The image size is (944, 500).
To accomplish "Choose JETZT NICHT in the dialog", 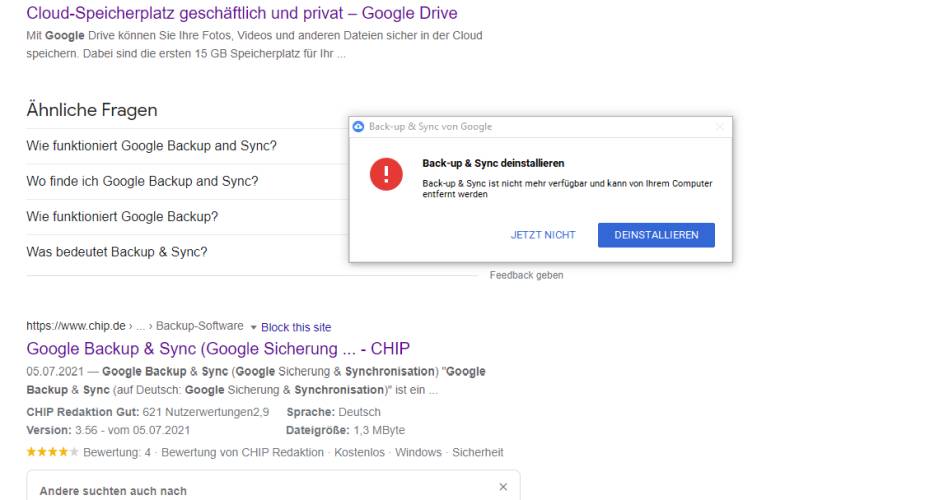I will (543, 235).
